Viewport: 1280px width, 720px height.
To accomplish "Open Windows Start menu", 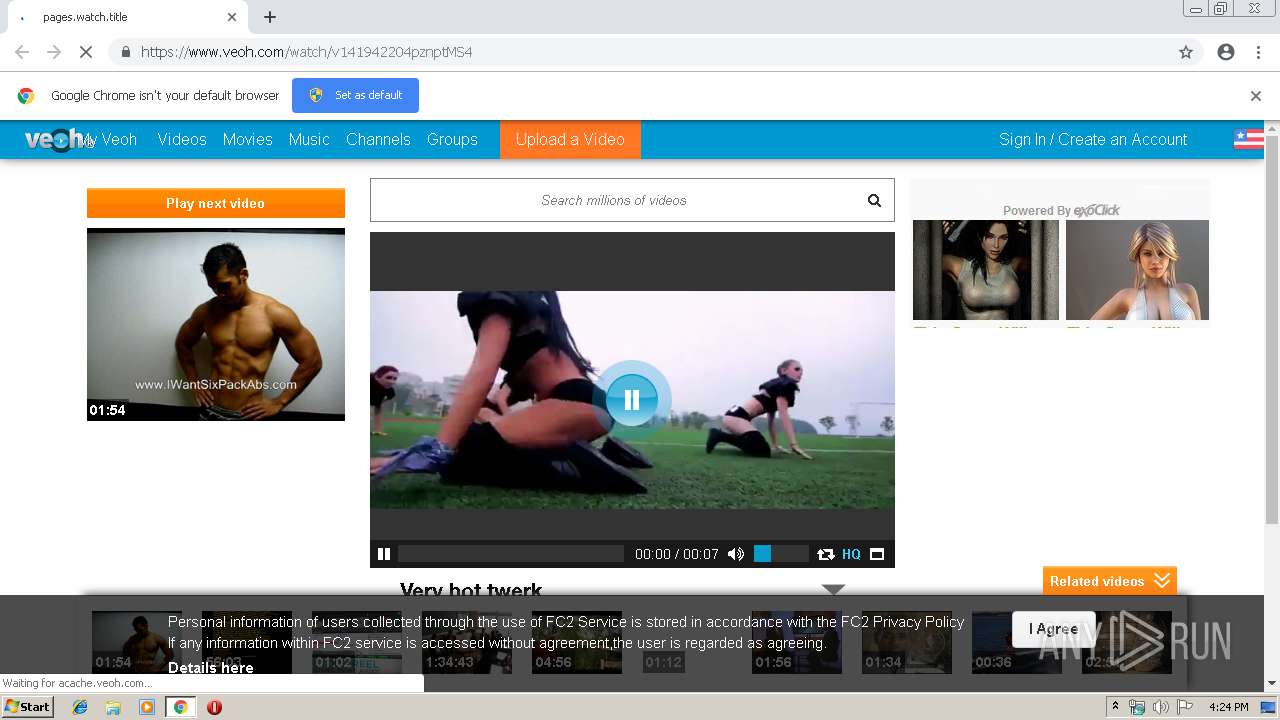I will (28, 707).
